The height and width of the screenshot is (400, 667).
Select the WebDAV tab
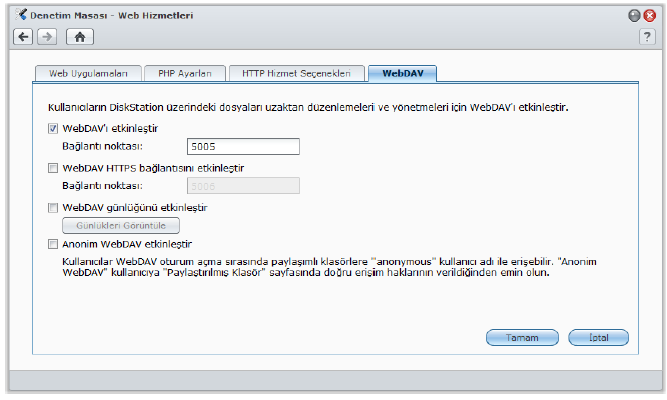point(402,74)
